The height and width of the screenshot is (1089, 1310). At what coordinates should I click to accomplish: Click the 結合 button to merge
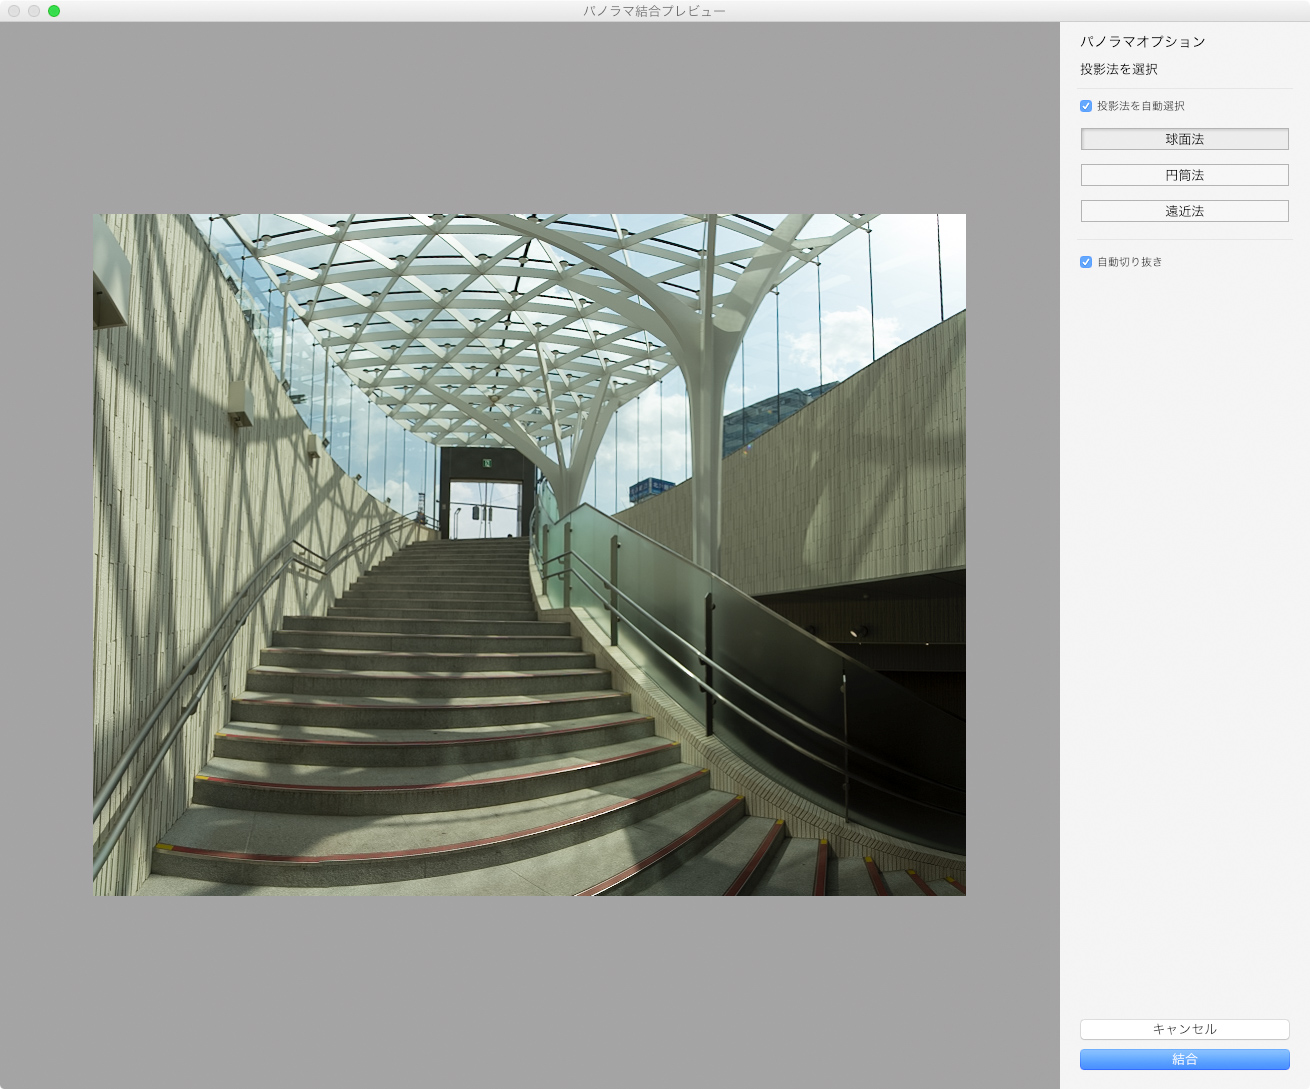click(1185, 1059)
